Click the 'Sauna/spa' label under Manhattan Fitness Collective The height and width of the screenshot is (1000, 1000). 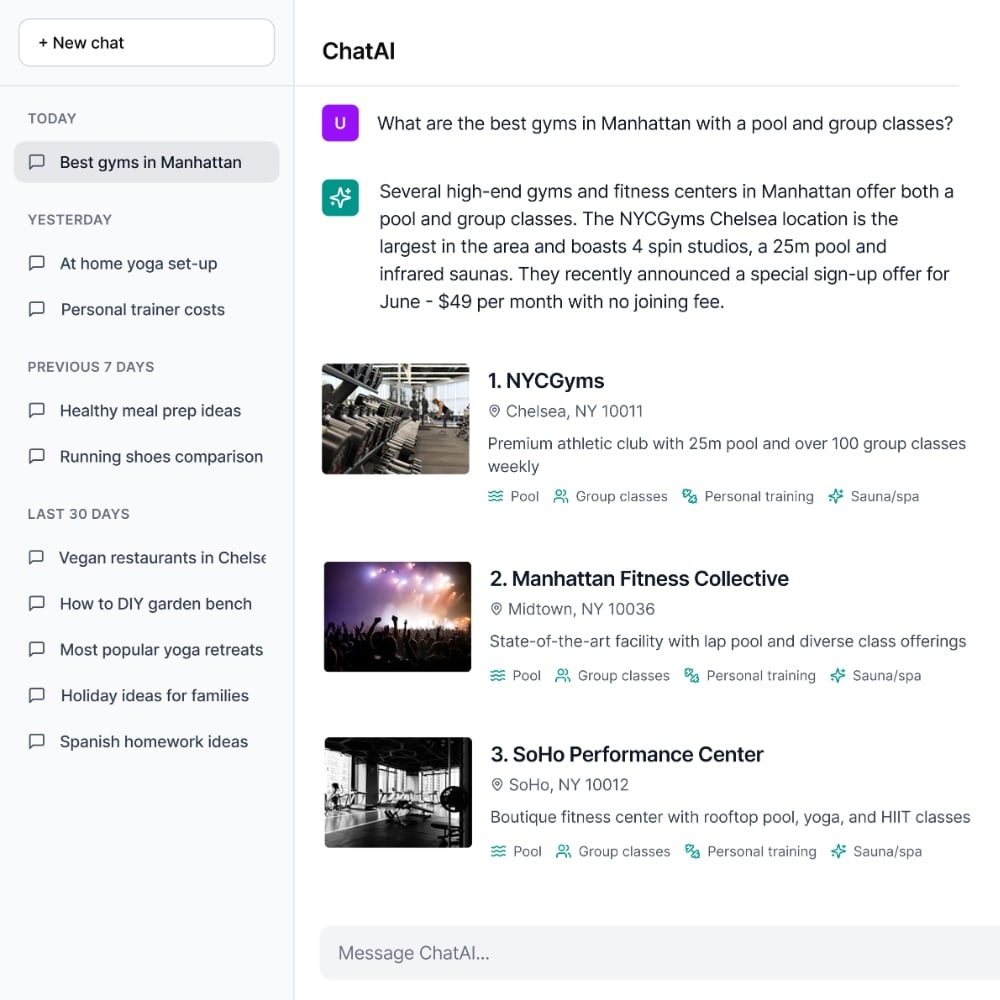[886, 675]
